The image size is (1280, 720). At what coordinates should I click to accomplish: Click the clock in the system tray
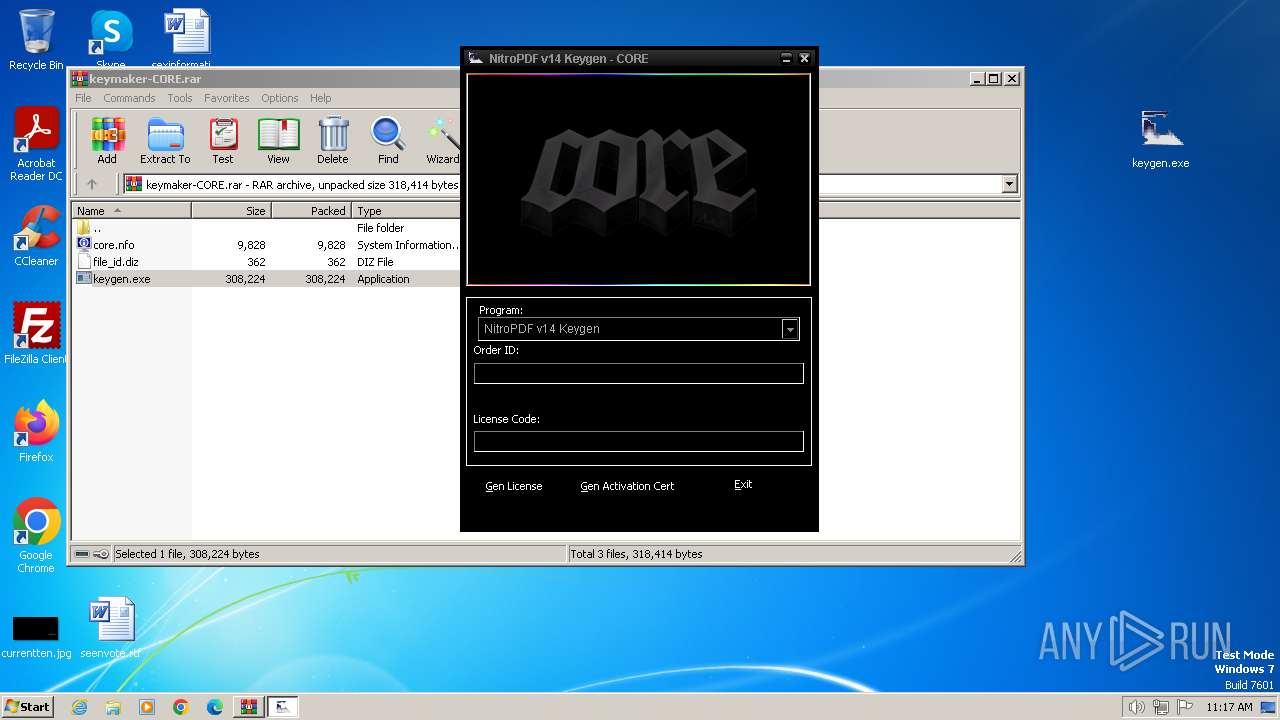(1229, 707)
